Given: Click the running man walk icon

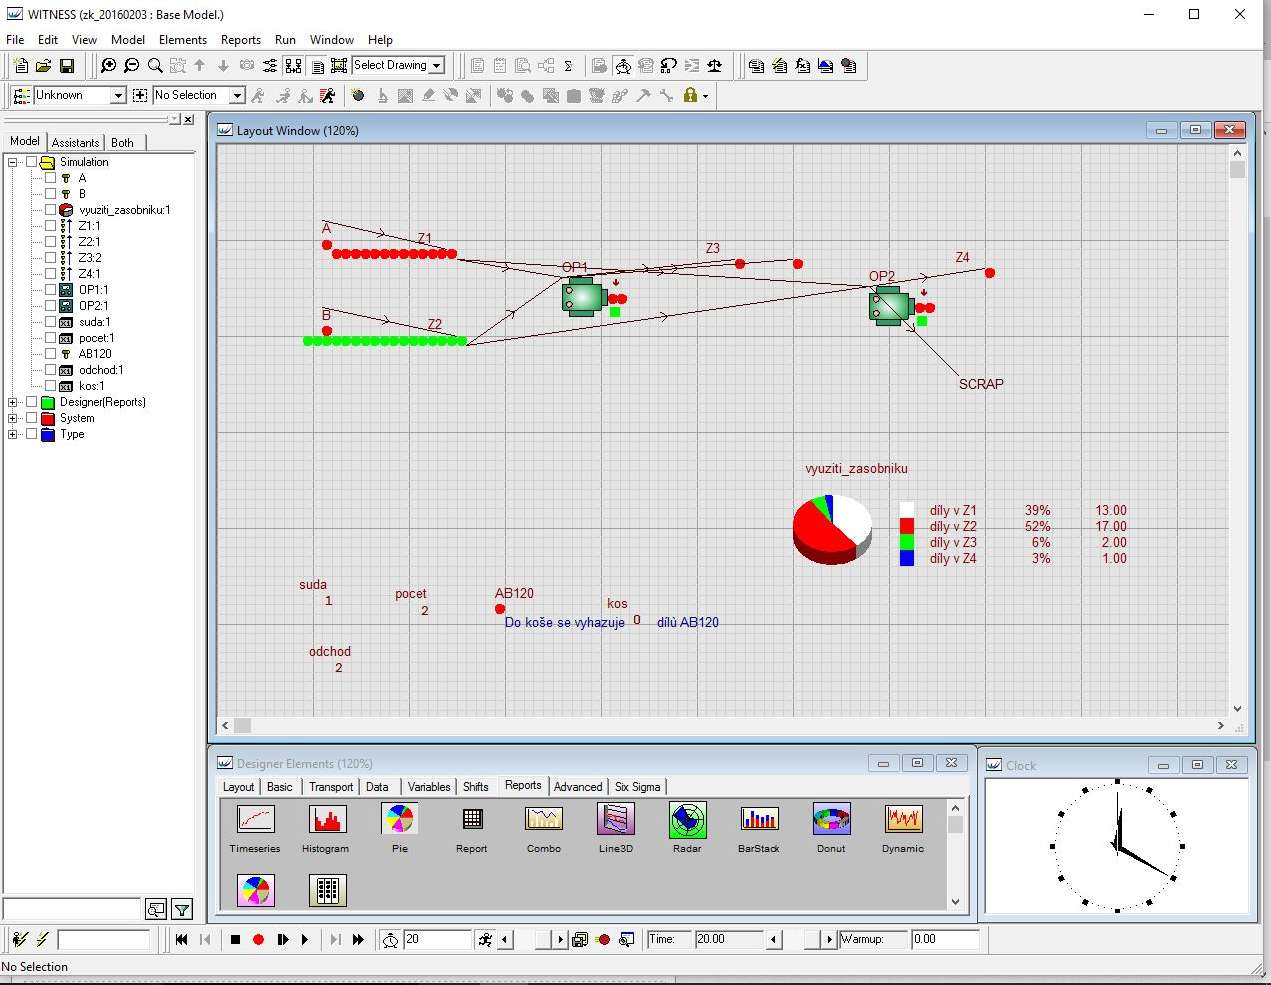Looking at the screenshot, I should pyautogui.click(x=485, y=939).
